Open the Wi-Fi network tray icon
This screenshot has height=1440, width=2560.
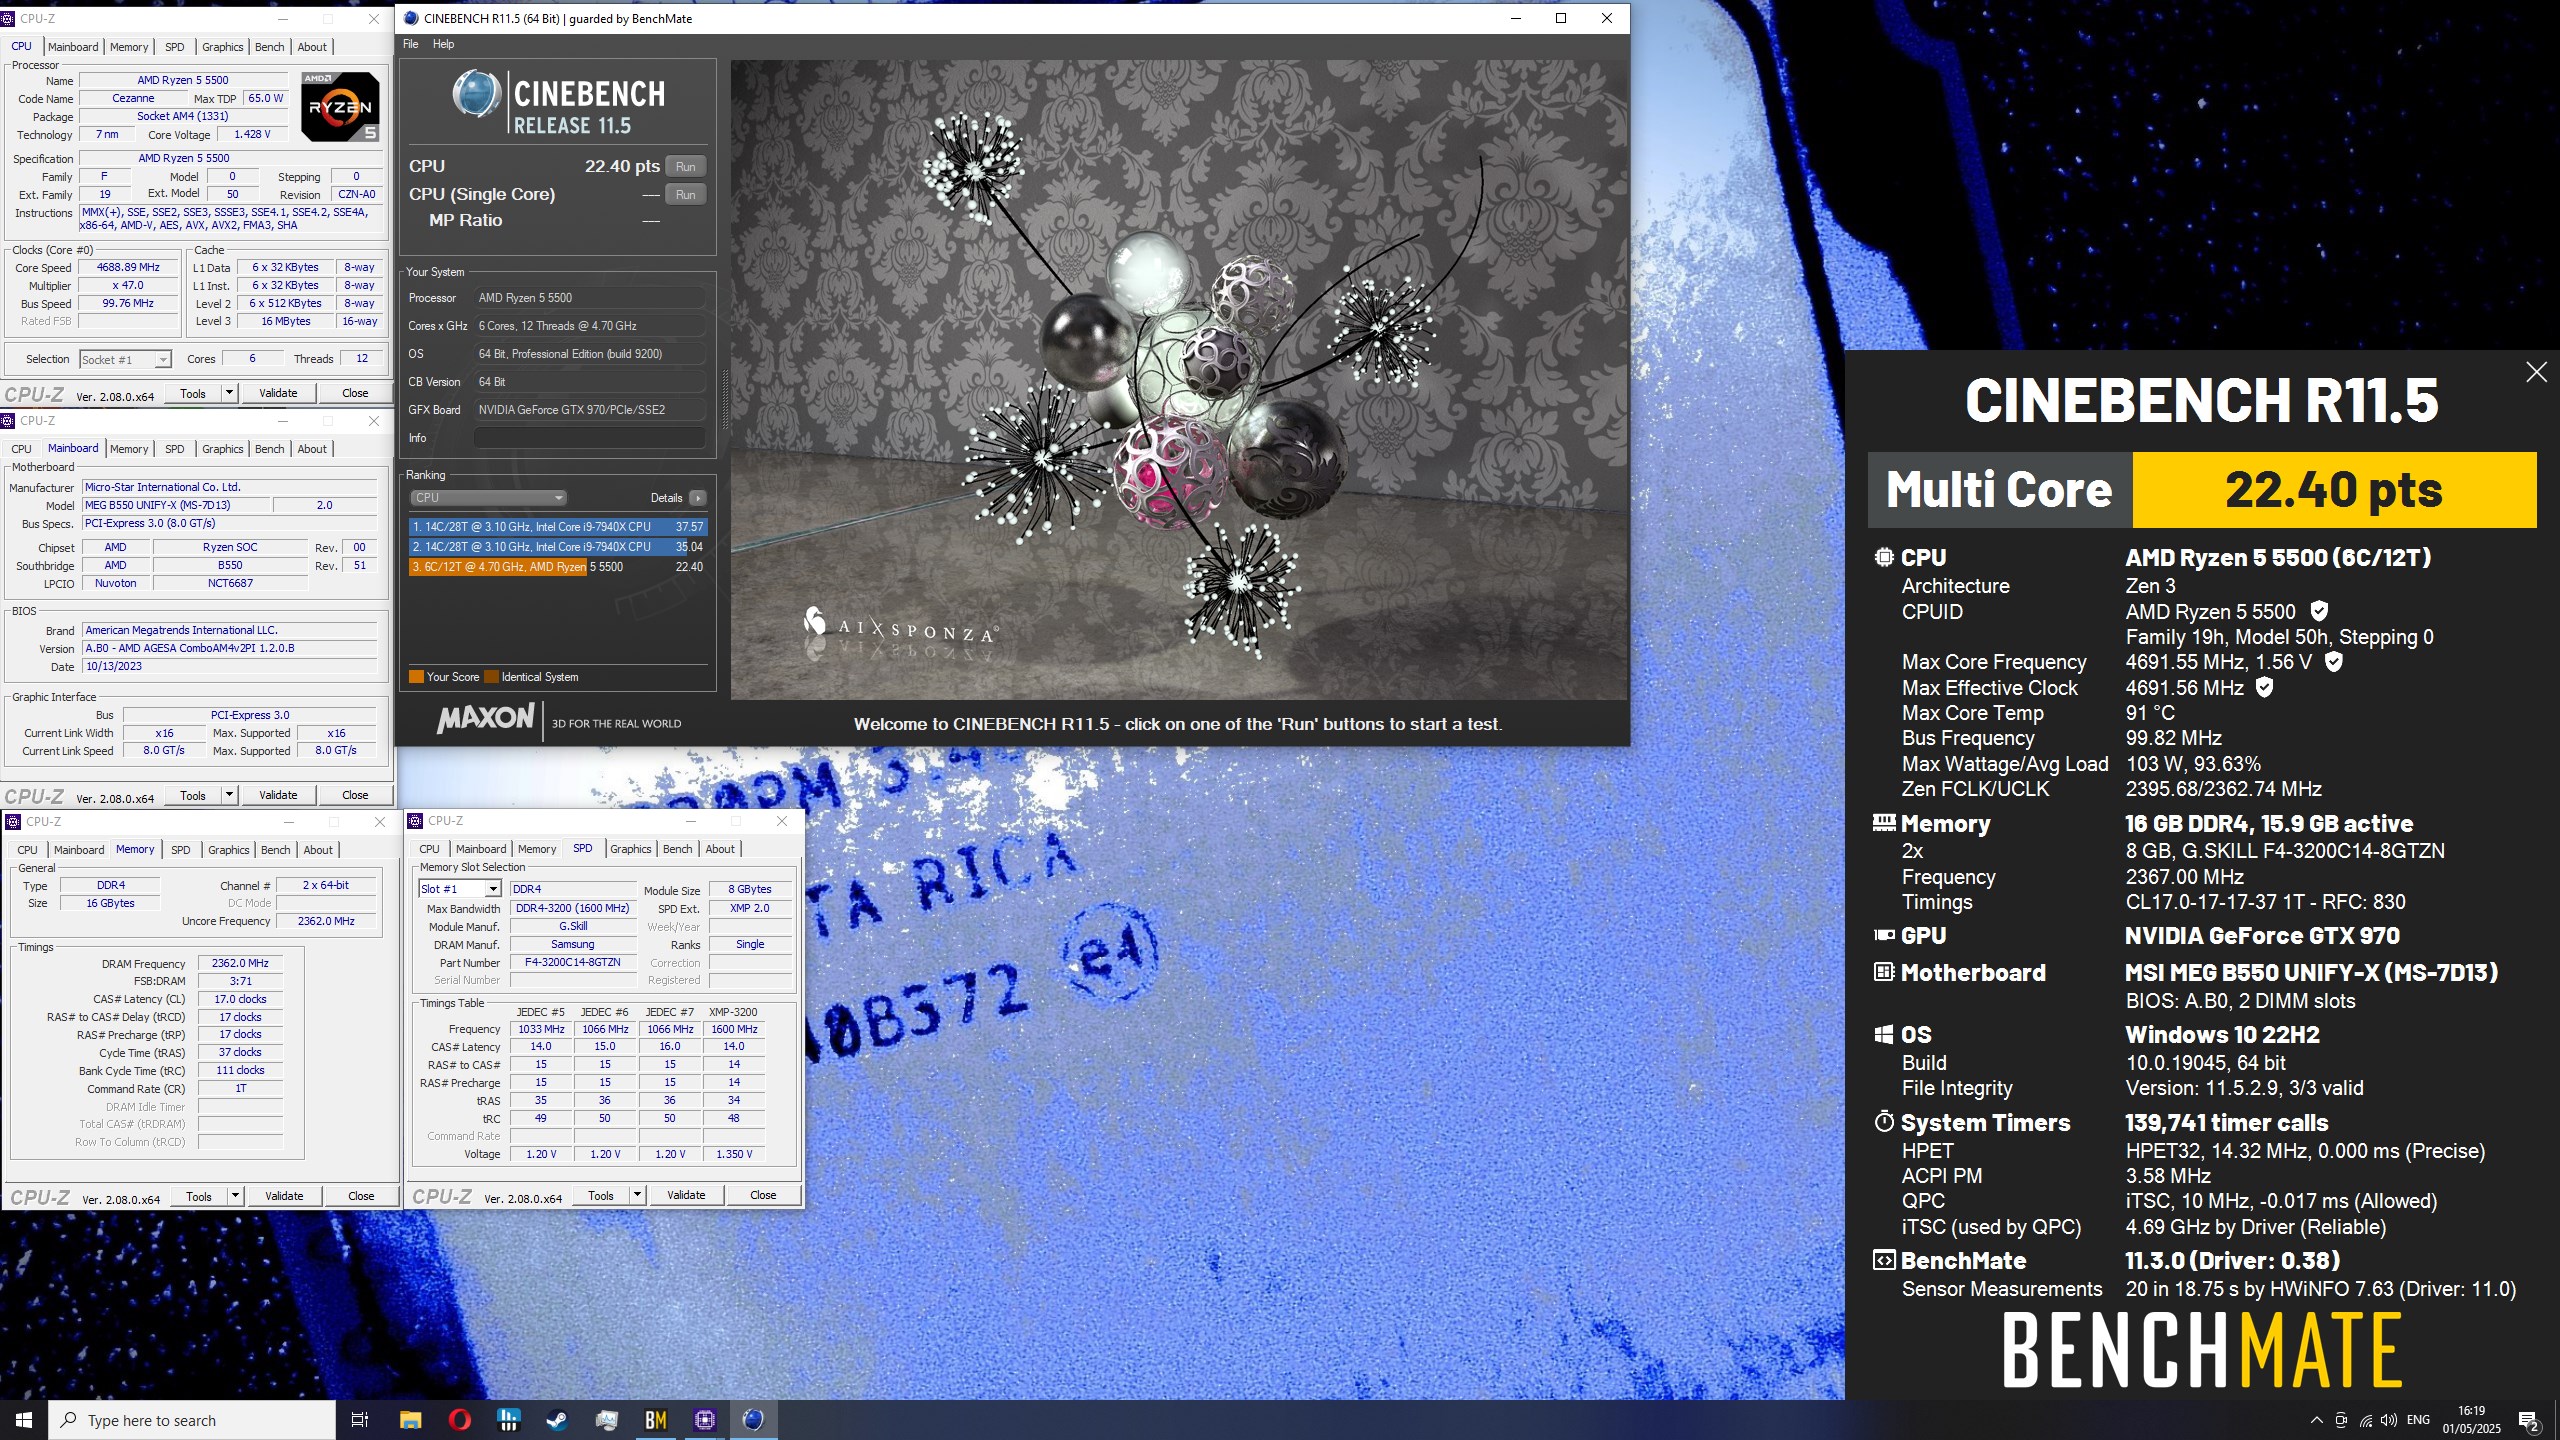click(2366, 1420)
